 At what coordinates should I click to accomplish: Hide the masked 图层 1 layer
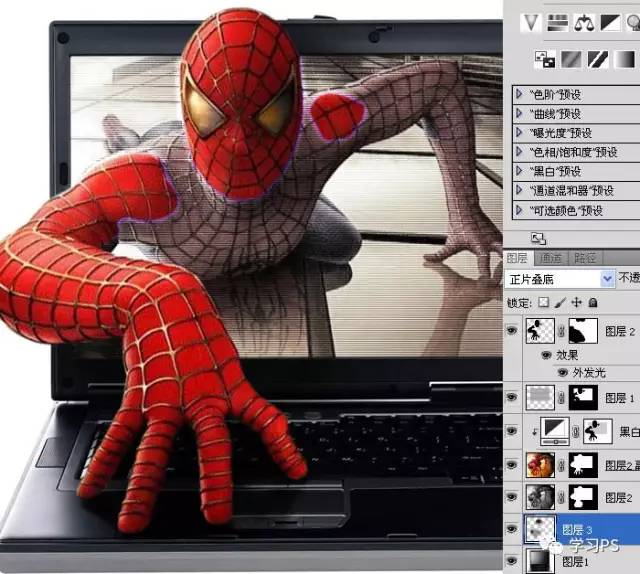(x=513, y=398)
